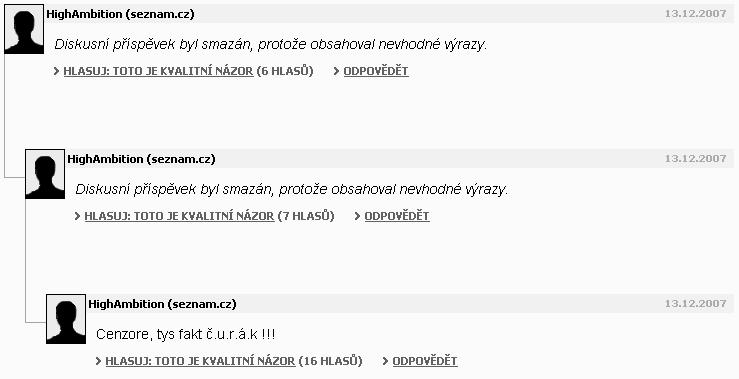Click the 13.12.2007 date of the top comment
The width and height of the screenshot is (739, 379).
pyautogui.click(x=696, y=14)
